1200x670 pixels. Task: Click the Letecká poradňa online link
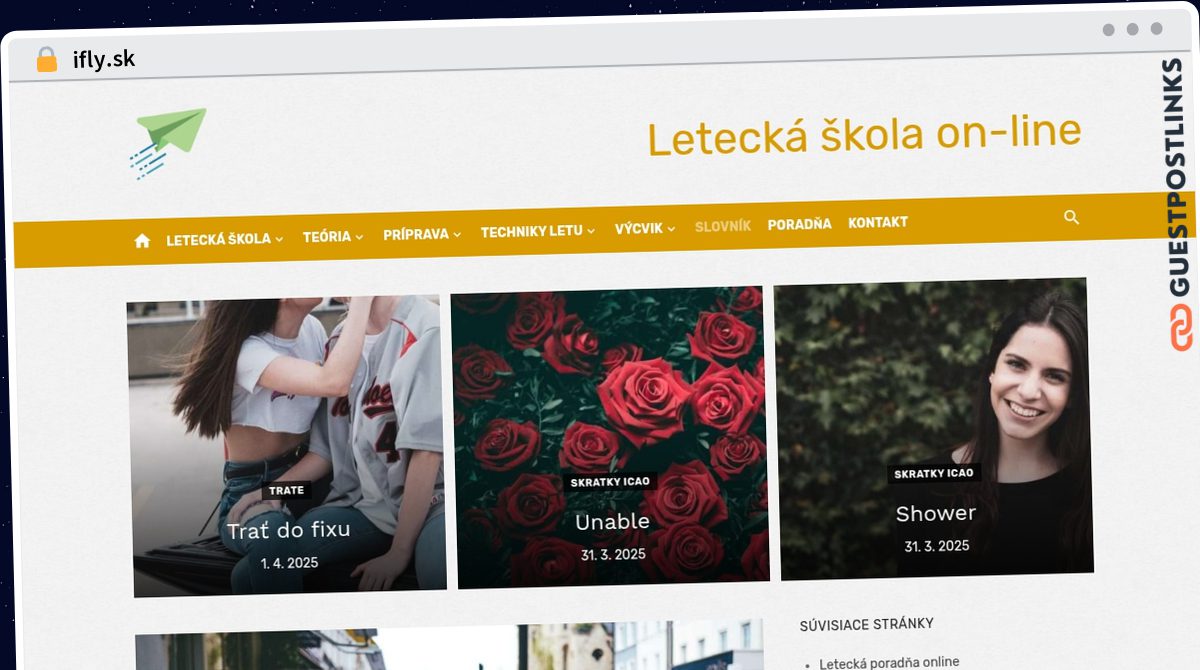coord(889,662)
